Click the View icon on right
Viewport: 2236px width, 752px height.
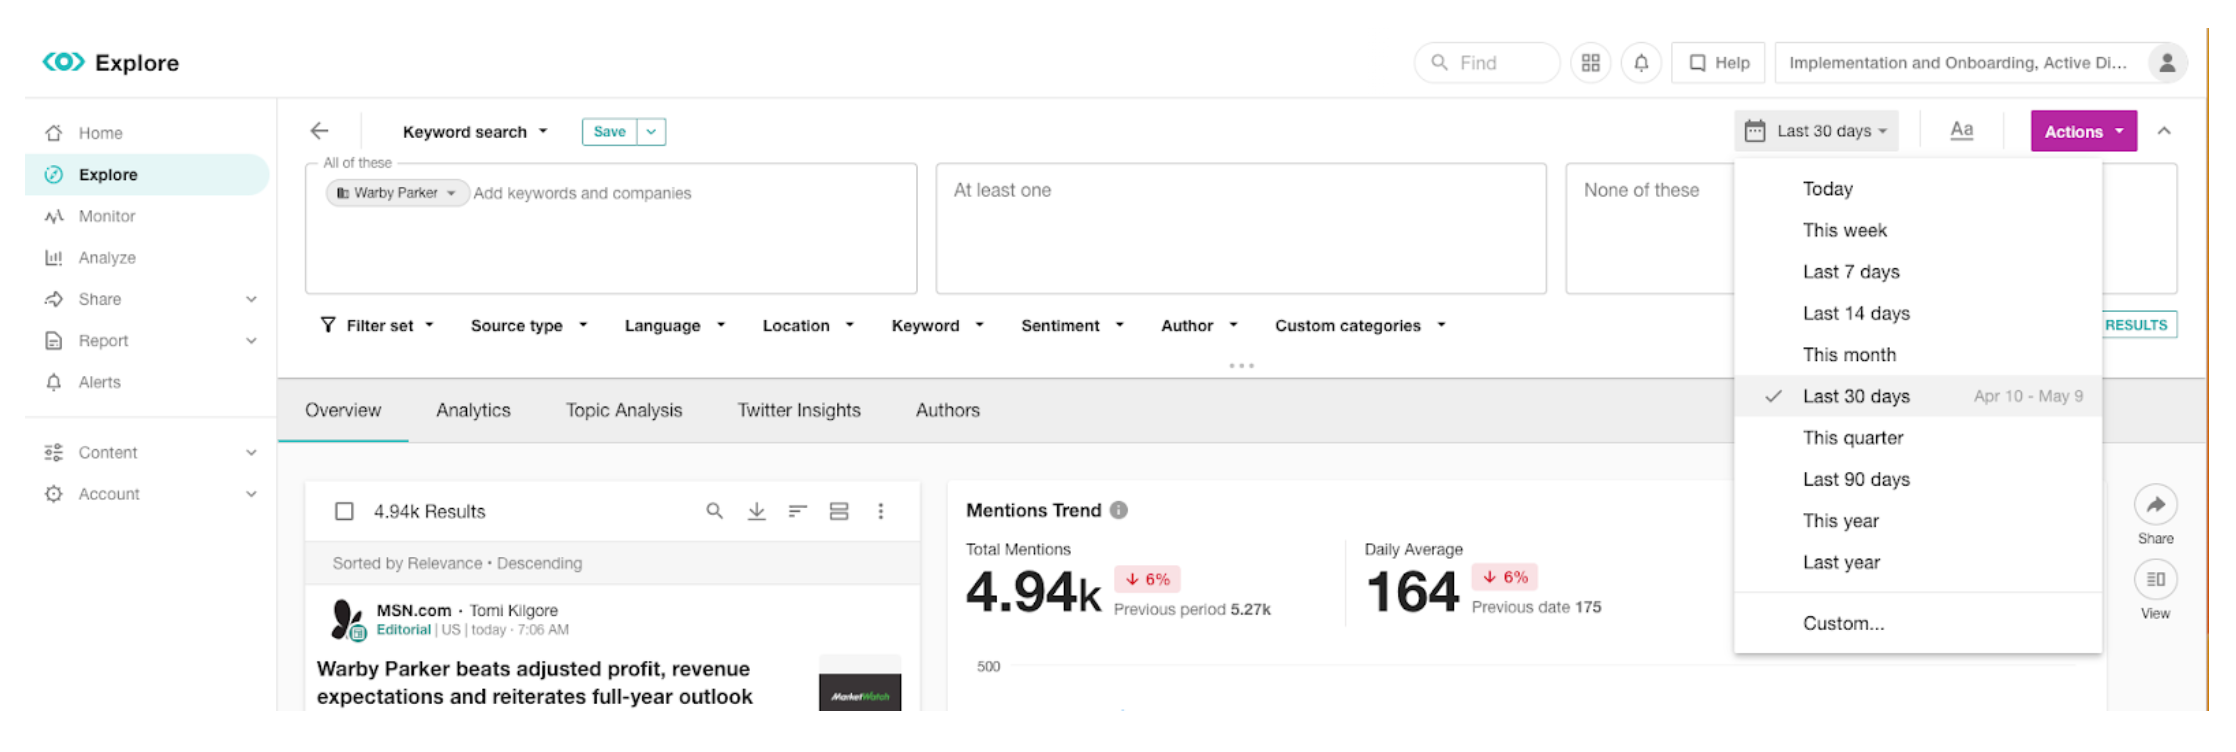pyautogui.click(x=2155, y=579)
